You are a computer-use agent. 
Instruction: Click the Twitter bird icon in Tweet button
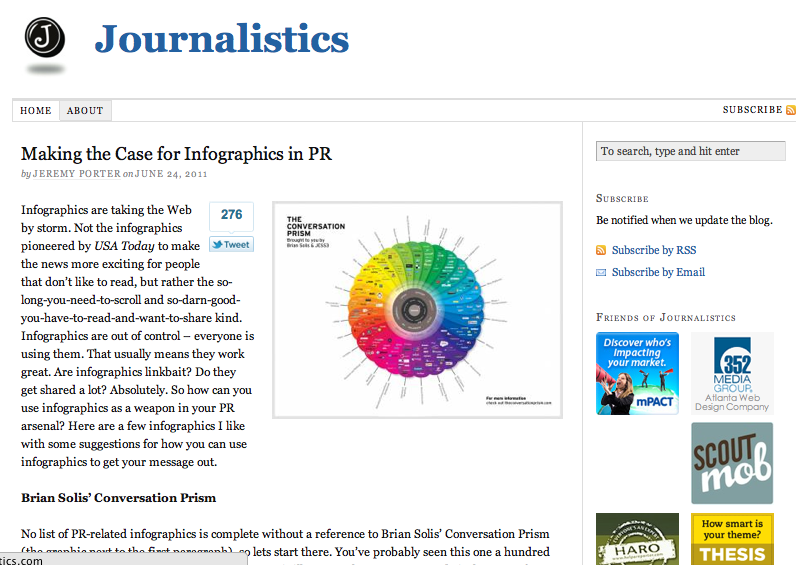pos(217,244)
